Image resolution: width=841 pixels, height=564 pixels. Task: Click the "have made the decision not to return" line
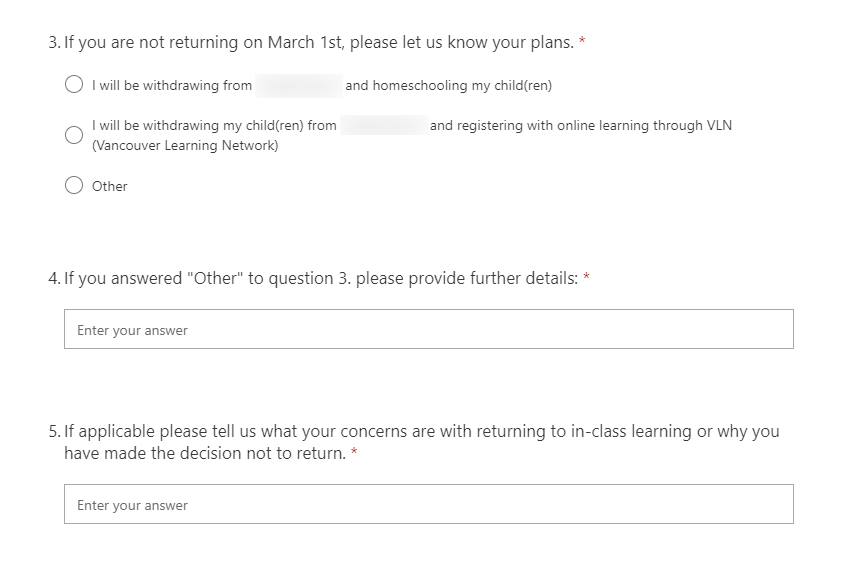(205, 454)
